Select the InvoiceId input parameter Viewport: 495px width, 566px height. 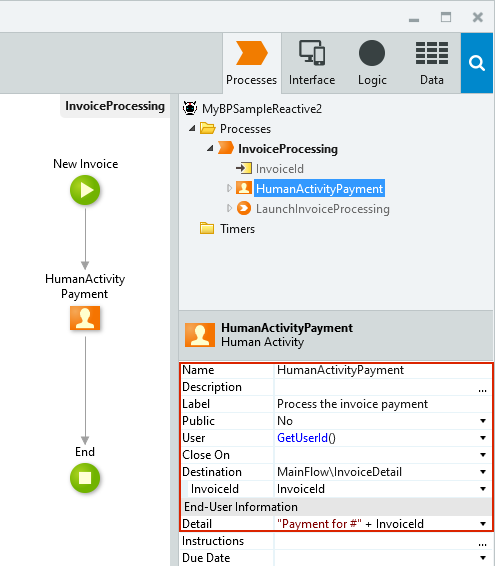click(279, 169)
